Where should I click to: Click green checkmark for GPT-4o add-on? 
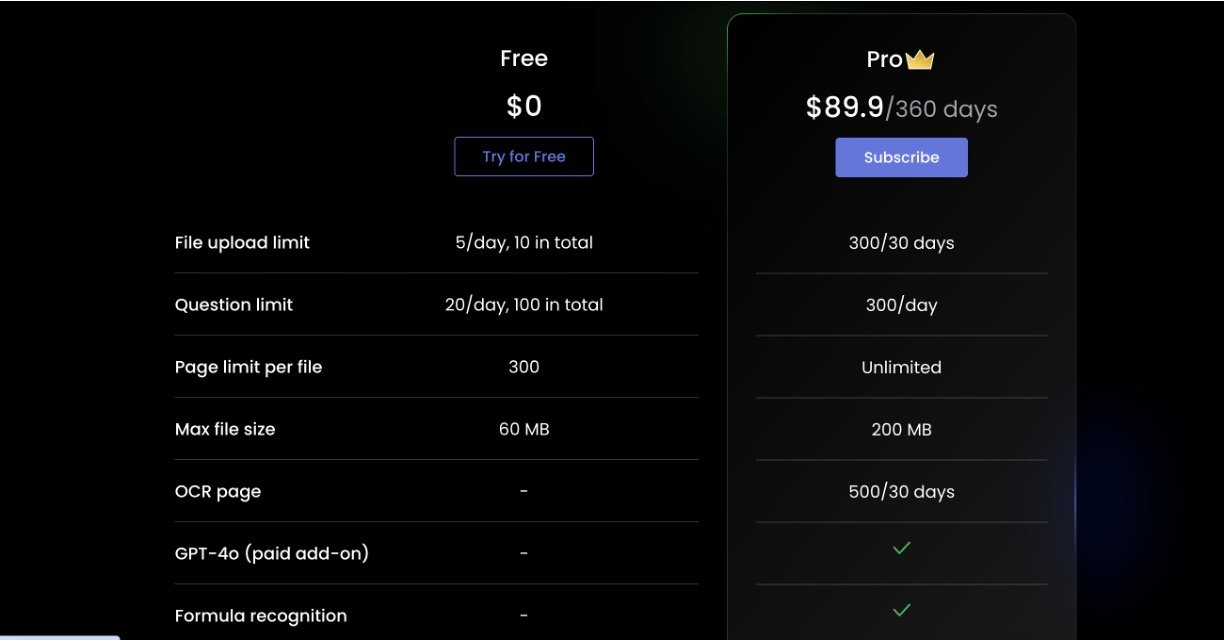[901, 548]
